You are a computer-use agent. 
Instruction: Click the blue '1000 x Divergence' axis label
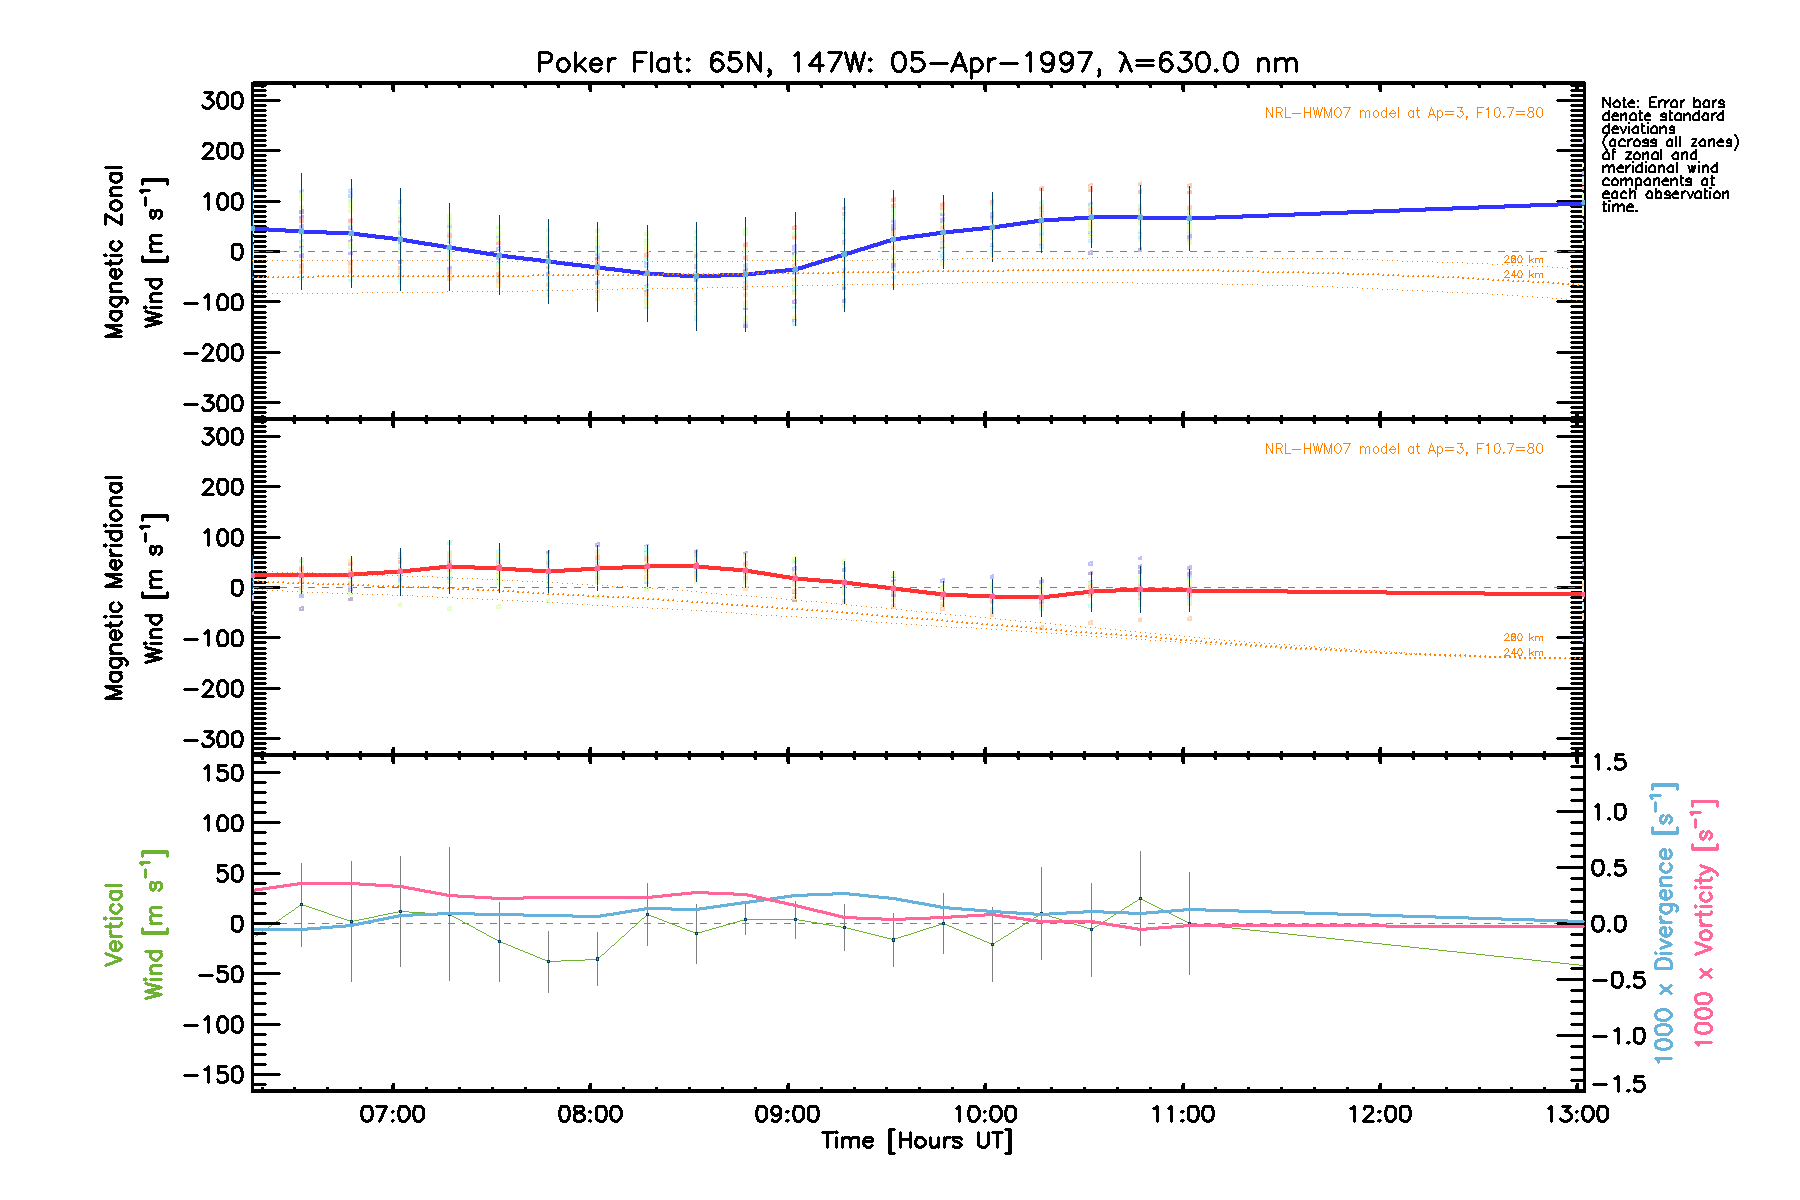click(x=1664, y=922)
